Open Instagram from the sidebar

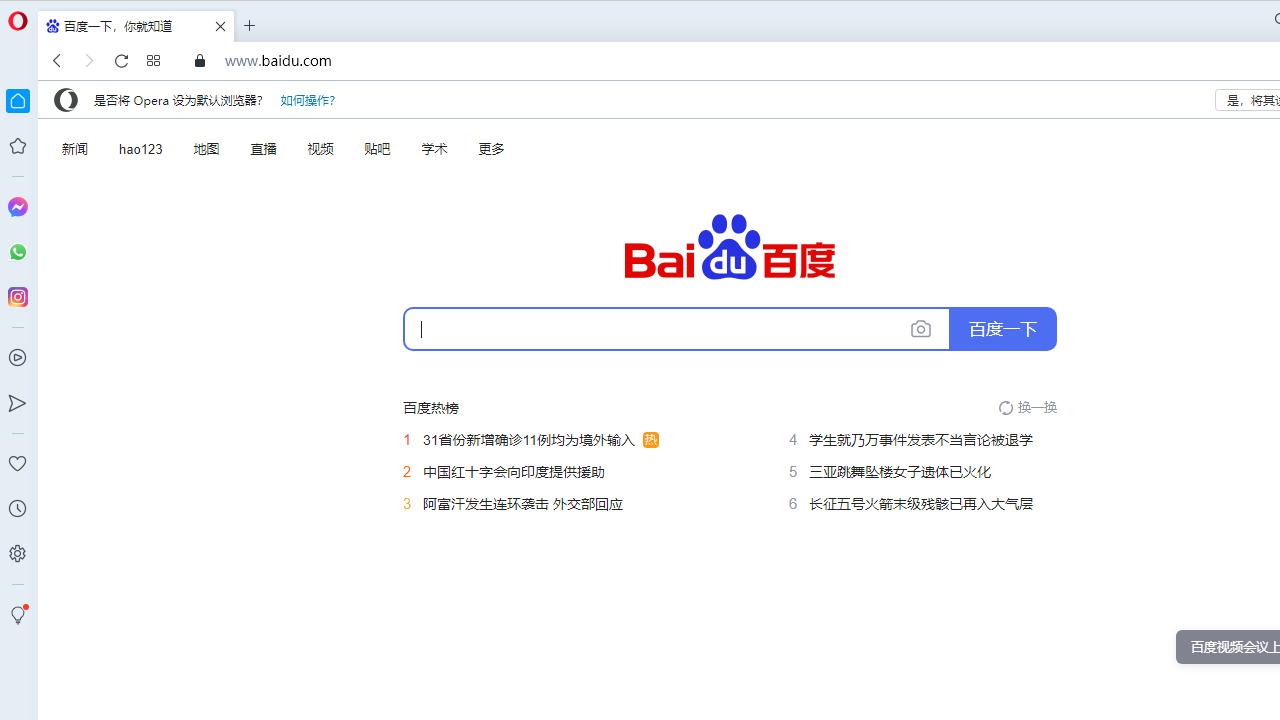17,297
